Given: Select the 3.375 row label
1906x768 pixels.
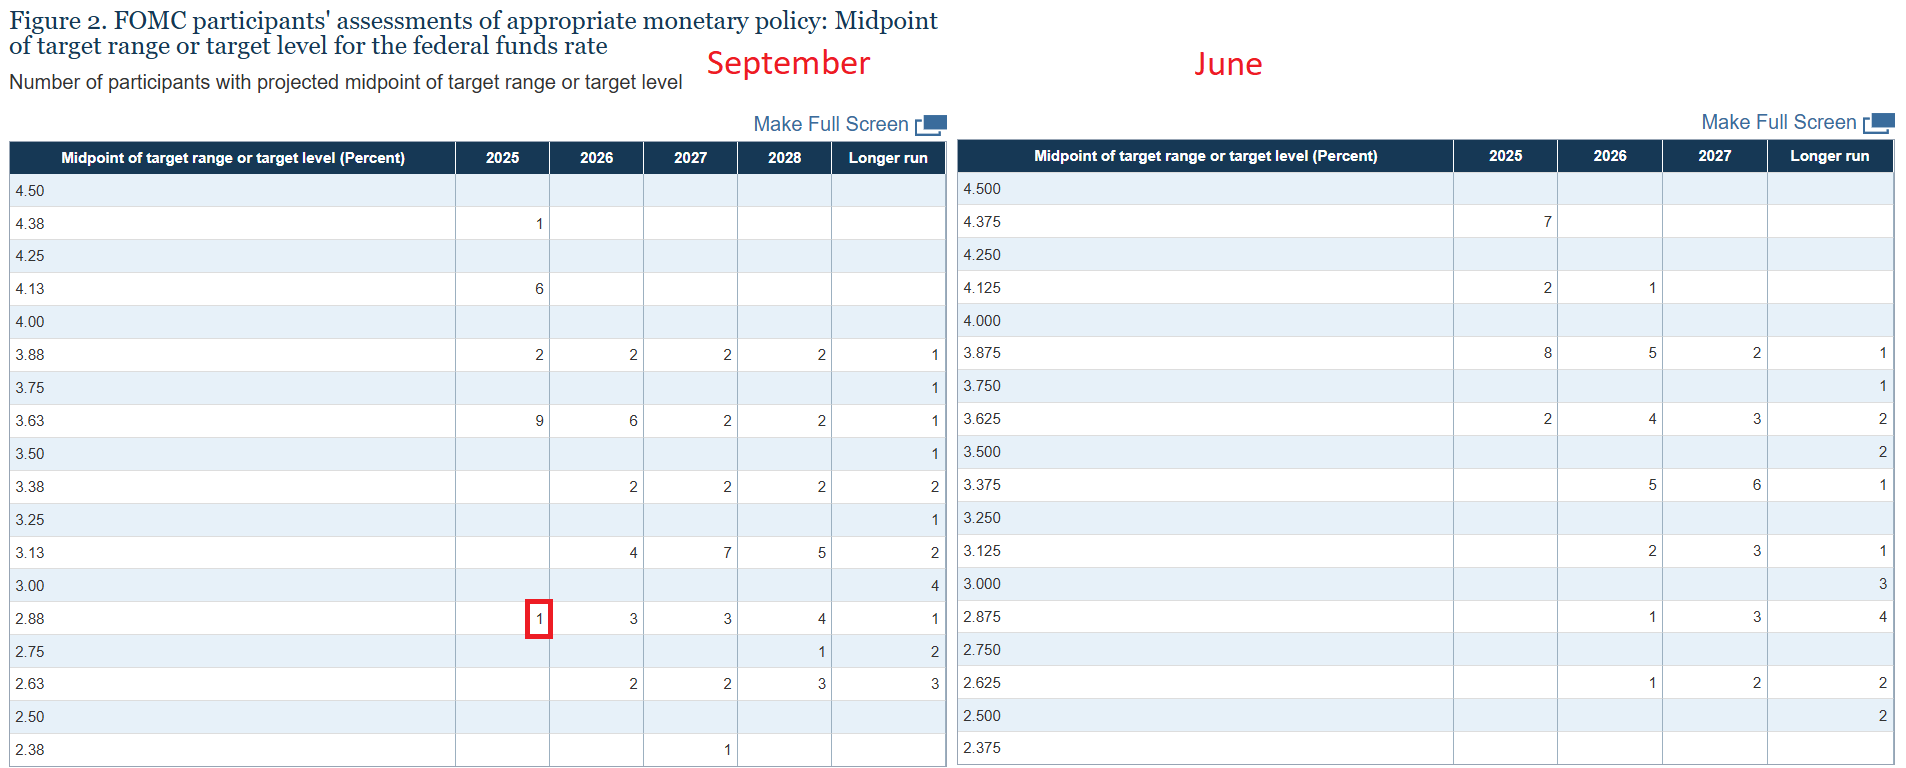Looking at the screenshot, I should click(982, 485).
